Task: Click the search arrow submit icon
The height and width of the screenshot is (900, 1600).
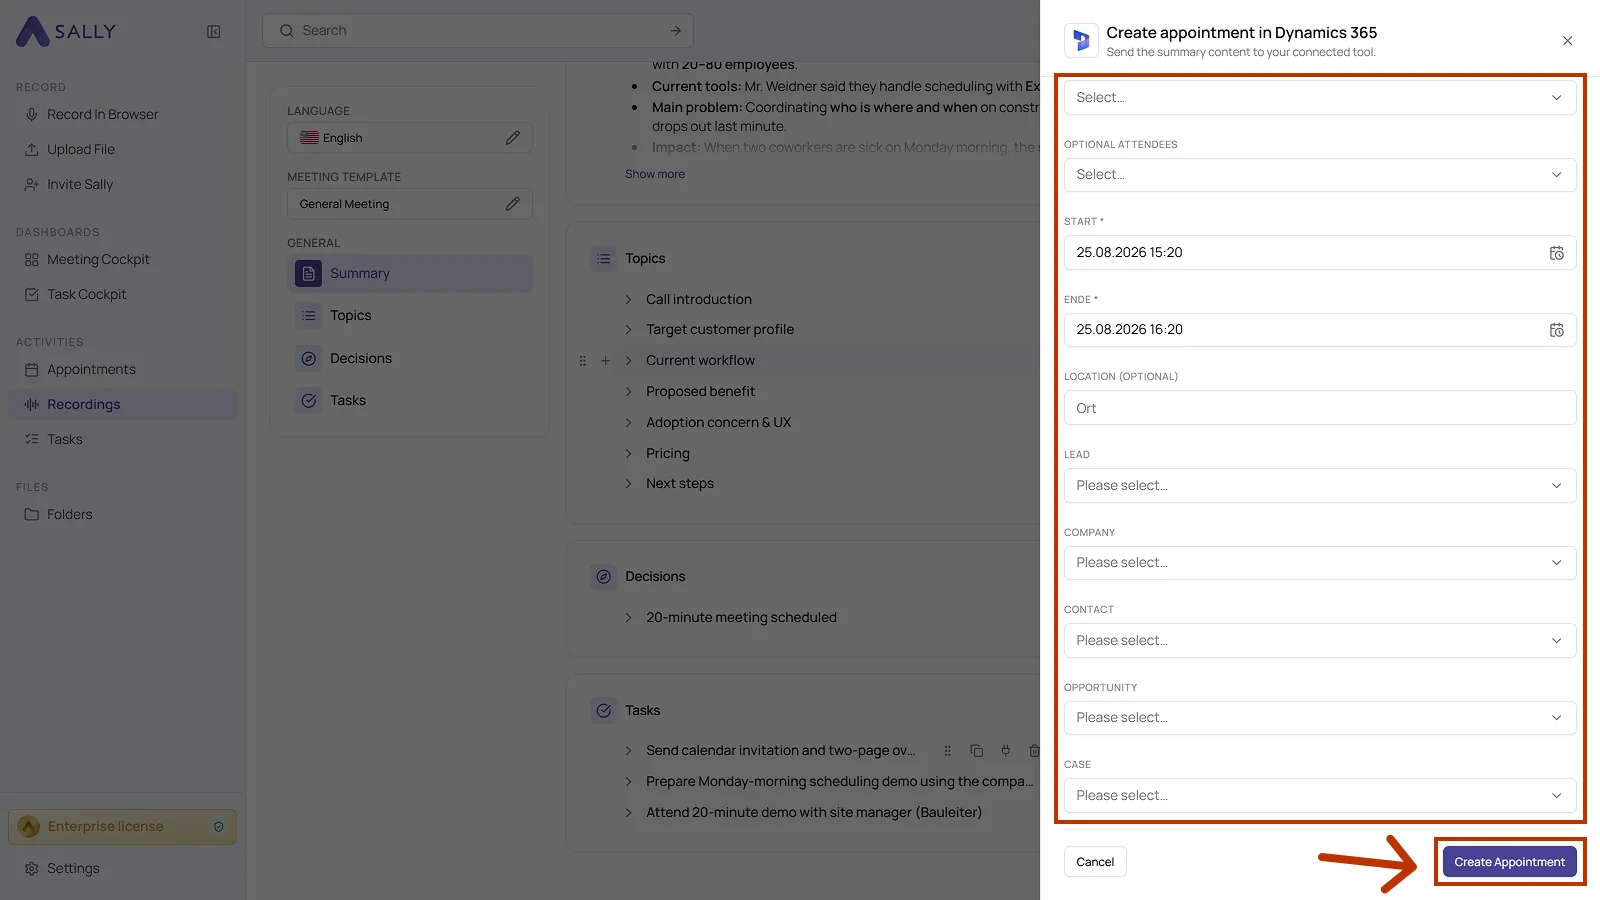Action: pyautogui.click(x=675, y=31)
